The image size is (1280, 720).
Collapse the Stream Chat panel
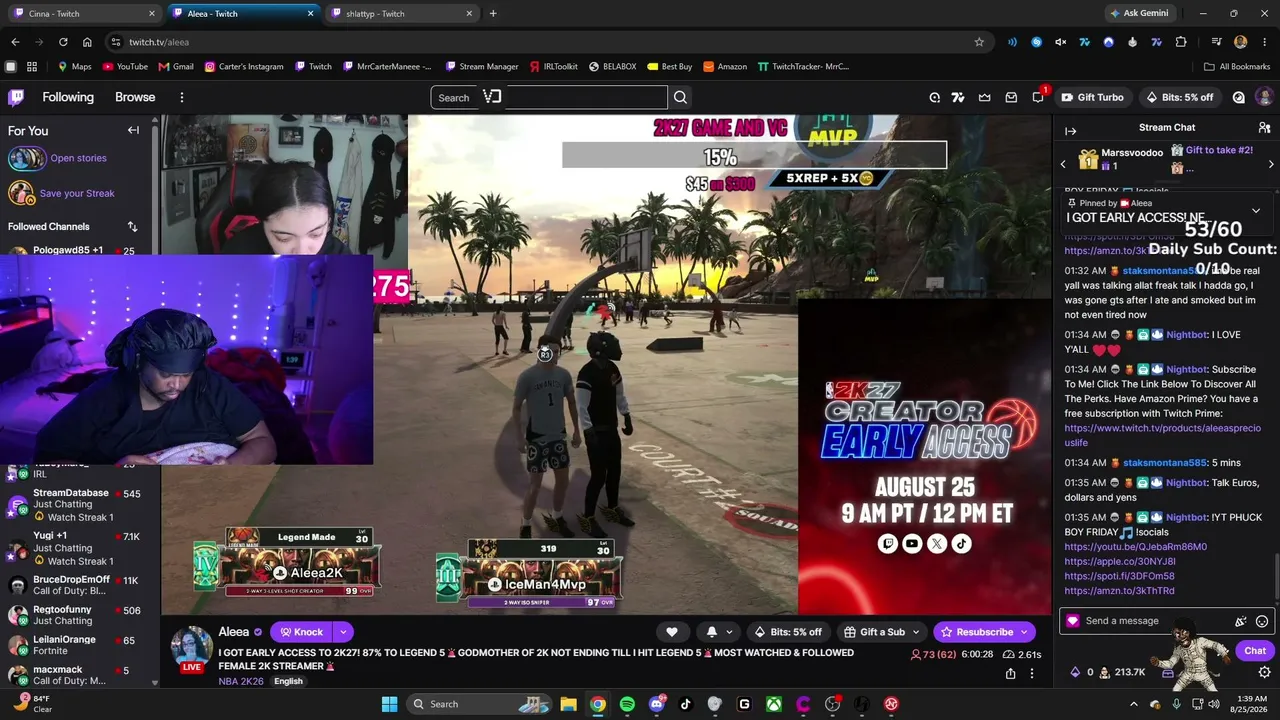coord(1070,131)
